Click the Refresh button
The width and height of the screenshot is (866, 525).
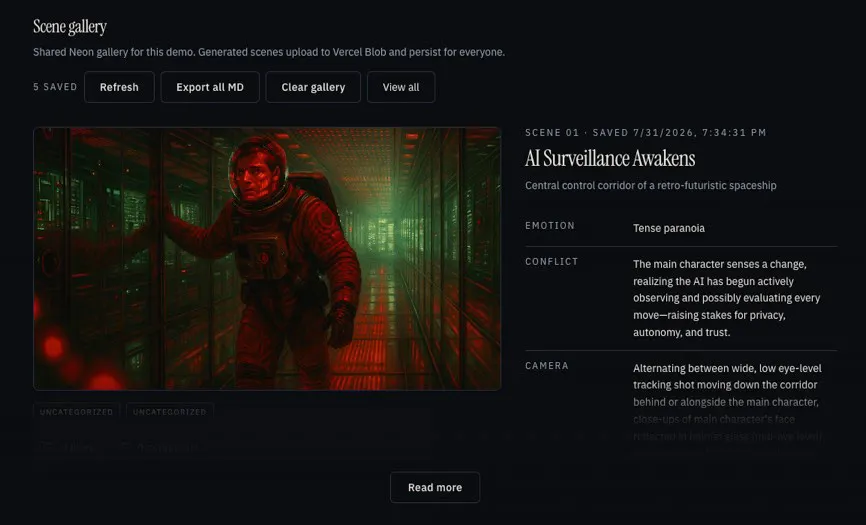pyautogui.click(x=119, y=87)
